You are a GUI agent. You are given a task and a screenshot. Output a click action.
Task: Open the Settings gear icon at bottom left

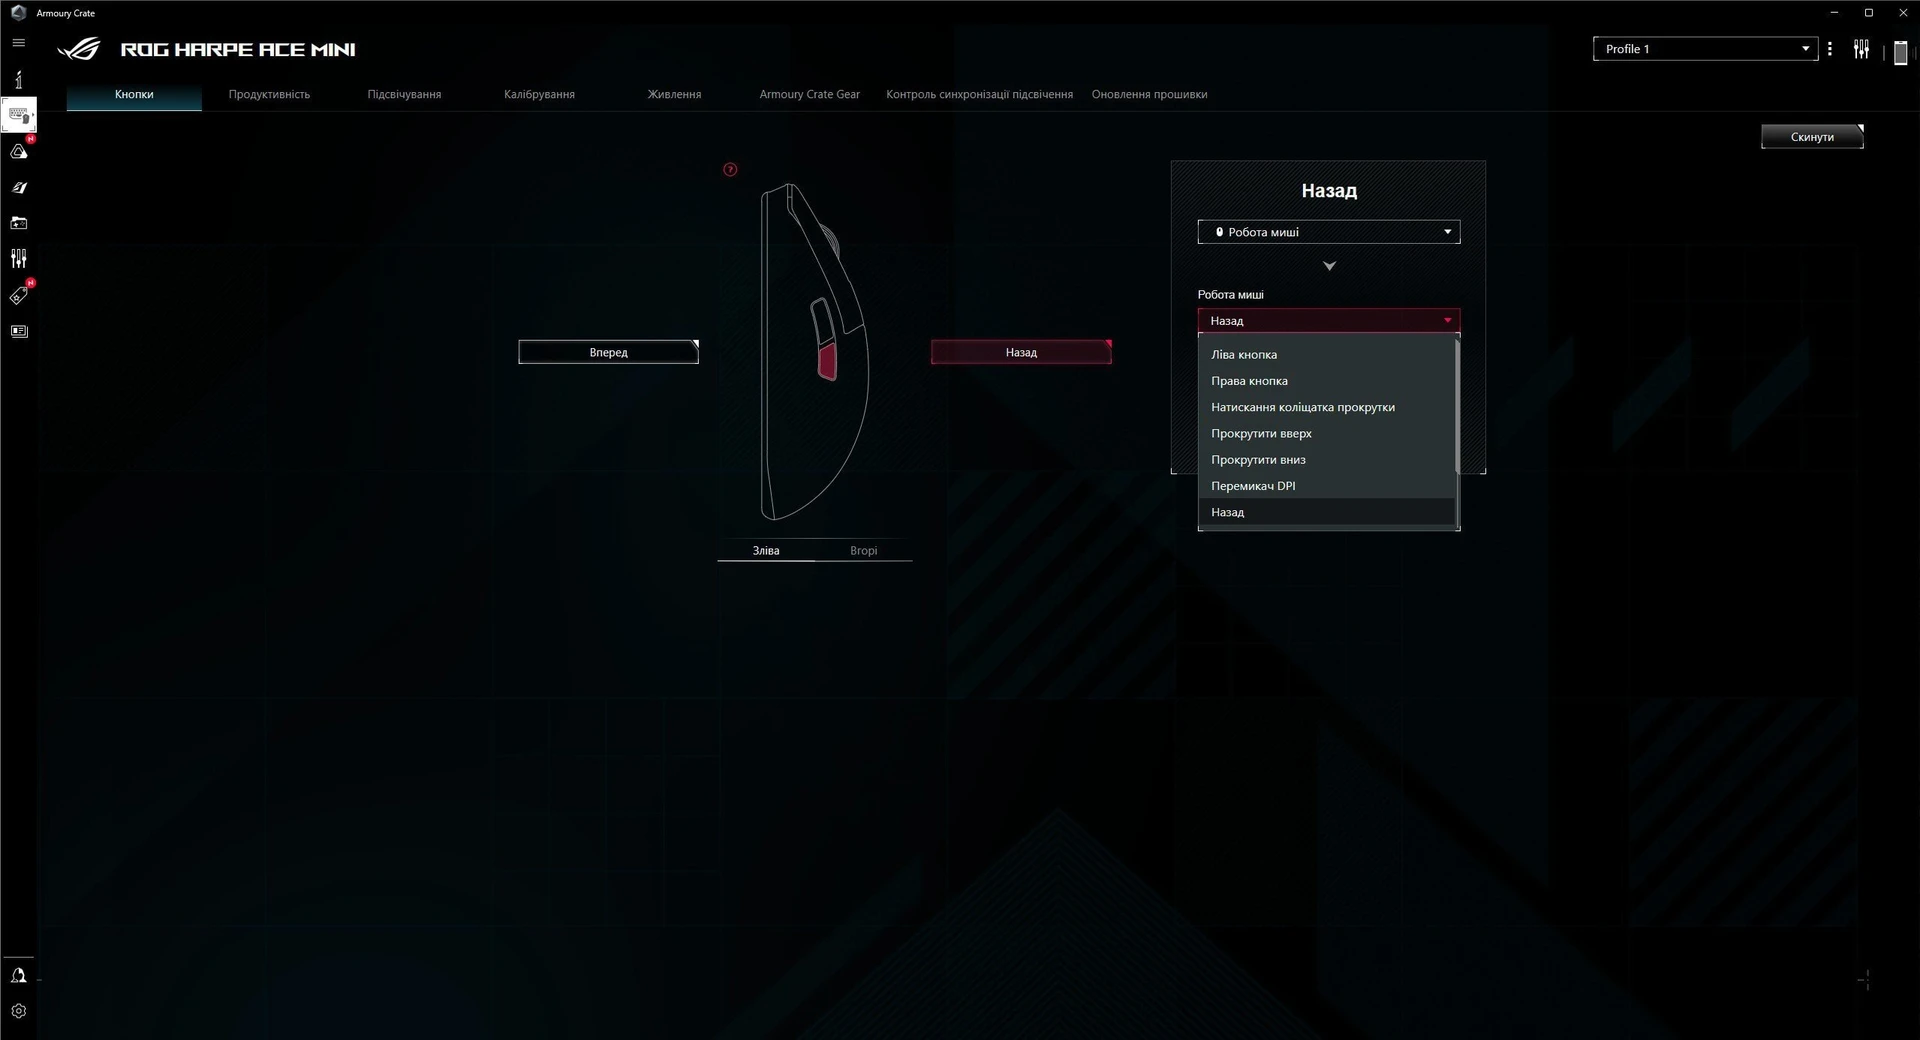click(x=18, y=1011)
